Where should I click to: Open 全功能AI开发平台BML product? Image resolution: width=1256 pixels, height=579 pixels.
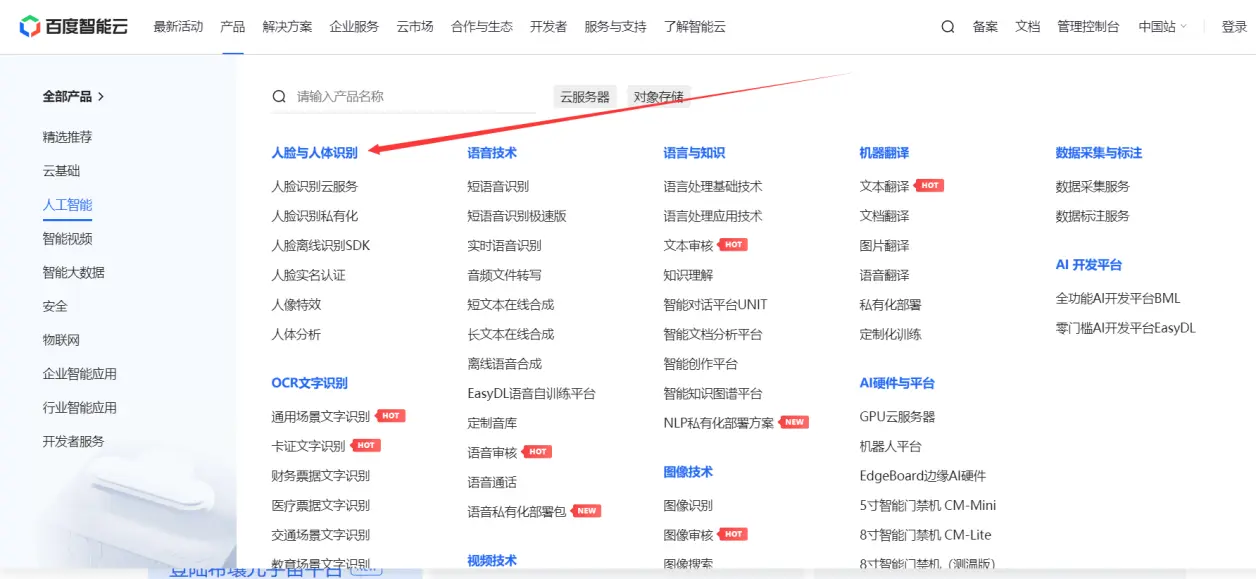(x=1118, y=298)
